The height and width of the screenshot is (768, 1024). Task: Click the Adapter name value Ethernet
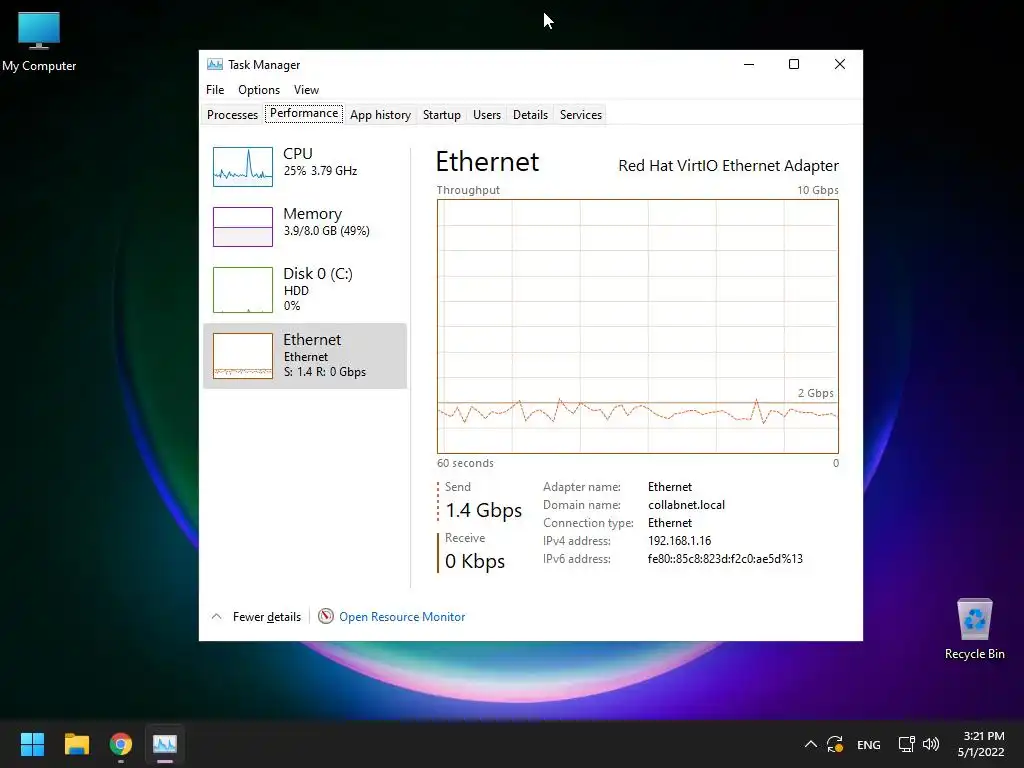click(x=669, y=487)
